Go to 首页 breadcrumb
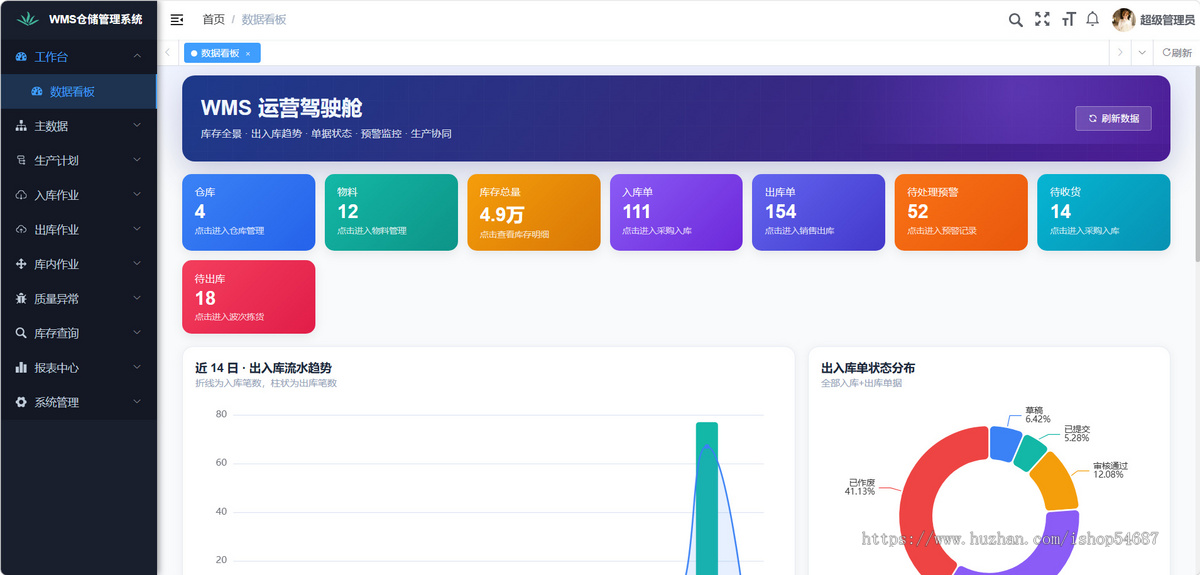This screenshot has width=1200, height=575. [213, 19]
